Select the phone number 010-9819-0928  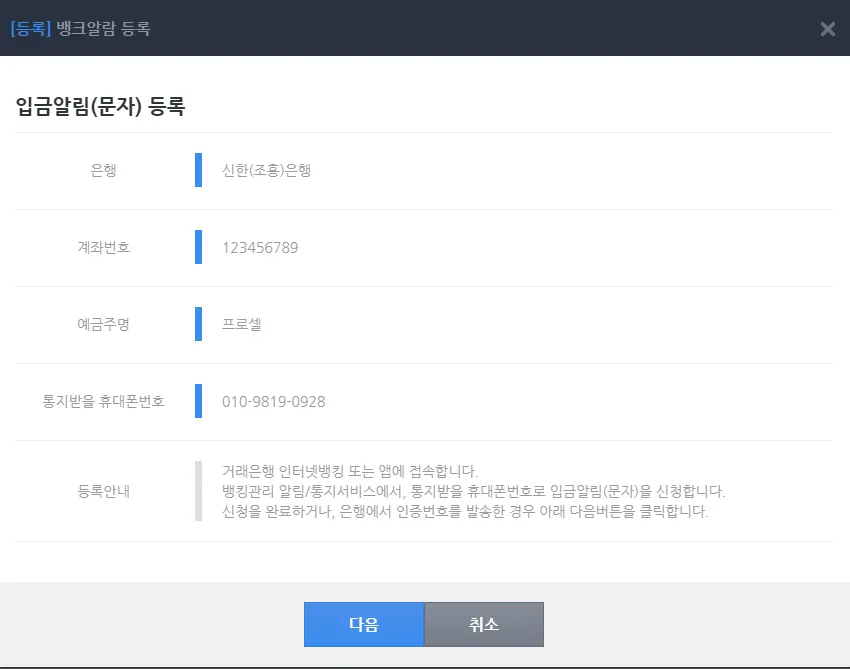click(274, 401)
